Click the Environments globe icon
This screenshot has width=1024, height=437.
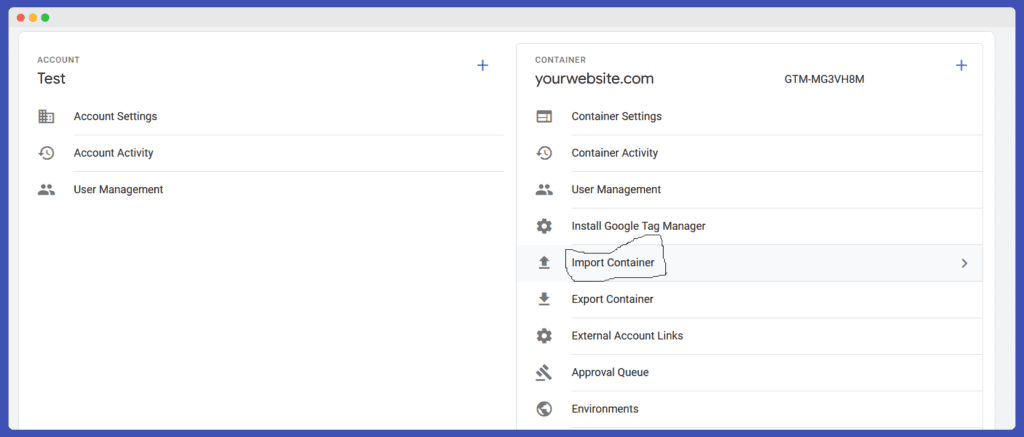pos(544,409)
